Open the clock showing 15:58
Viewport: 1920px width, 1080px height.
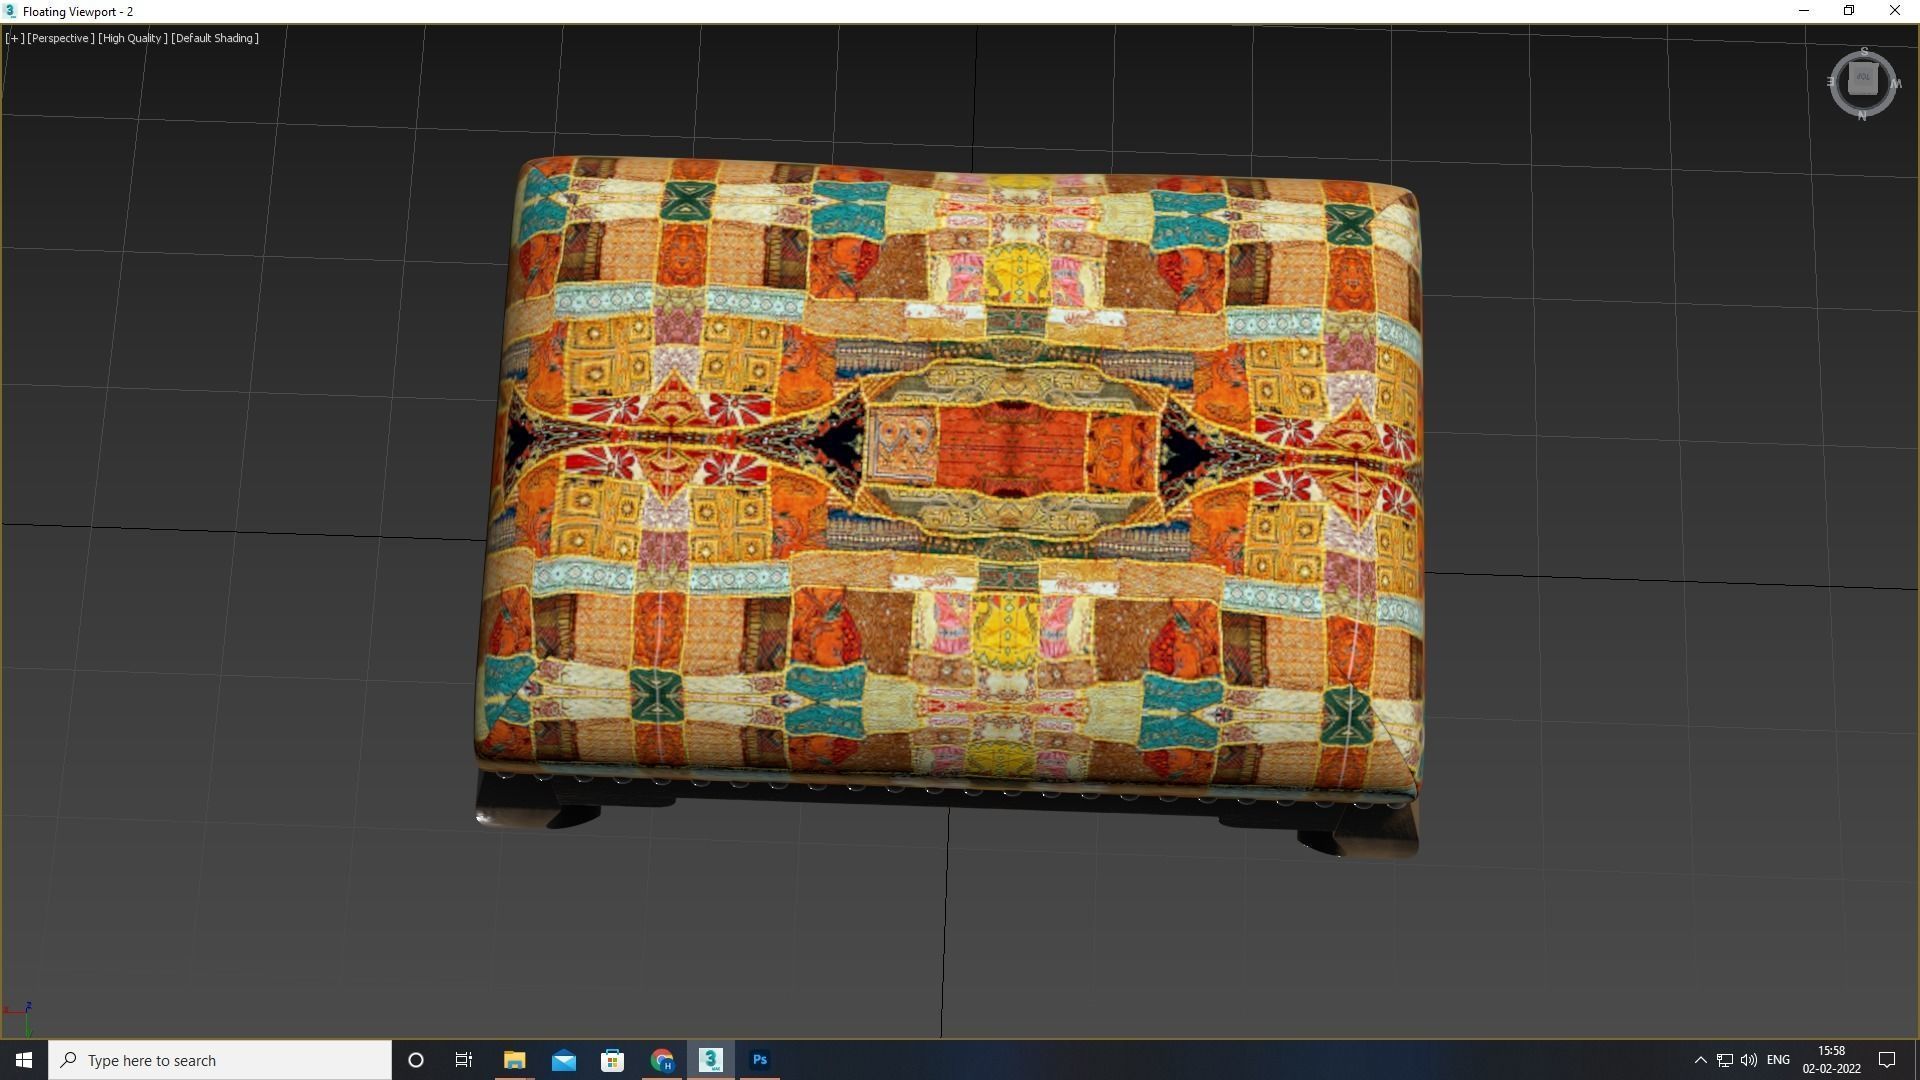[1831, 1060]
